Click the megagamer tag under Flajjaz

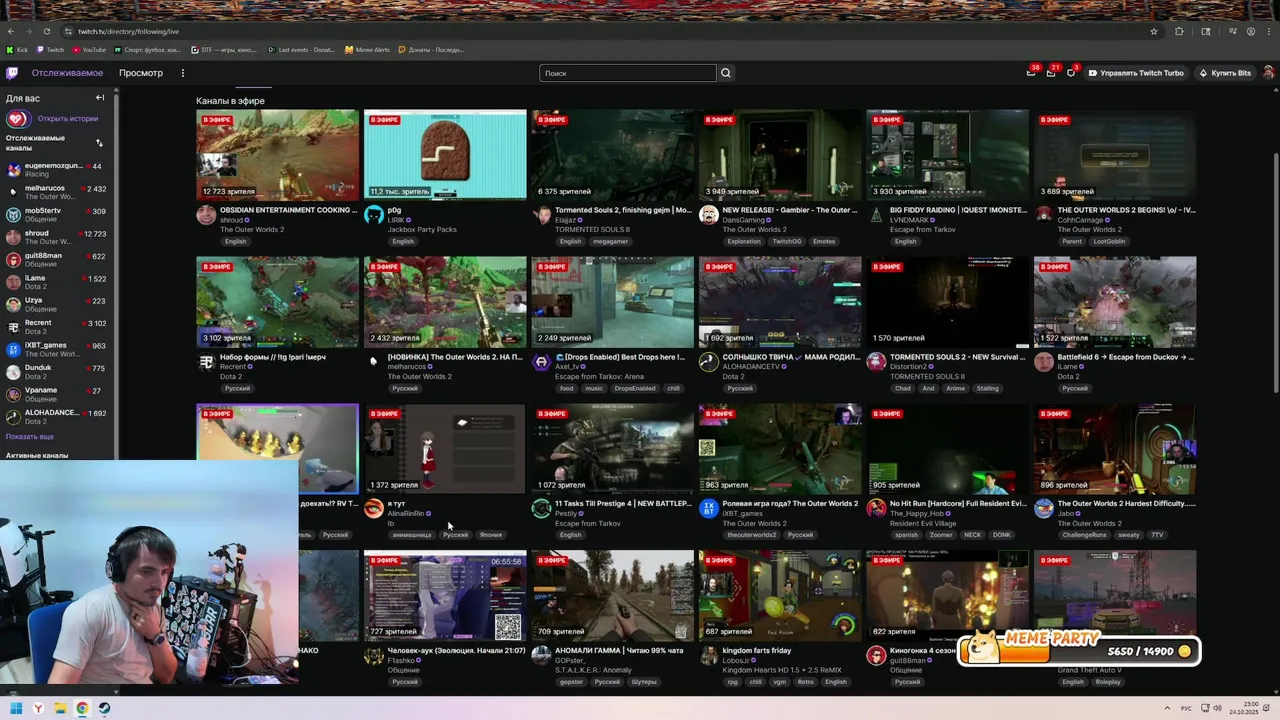[x=610, y=241]
